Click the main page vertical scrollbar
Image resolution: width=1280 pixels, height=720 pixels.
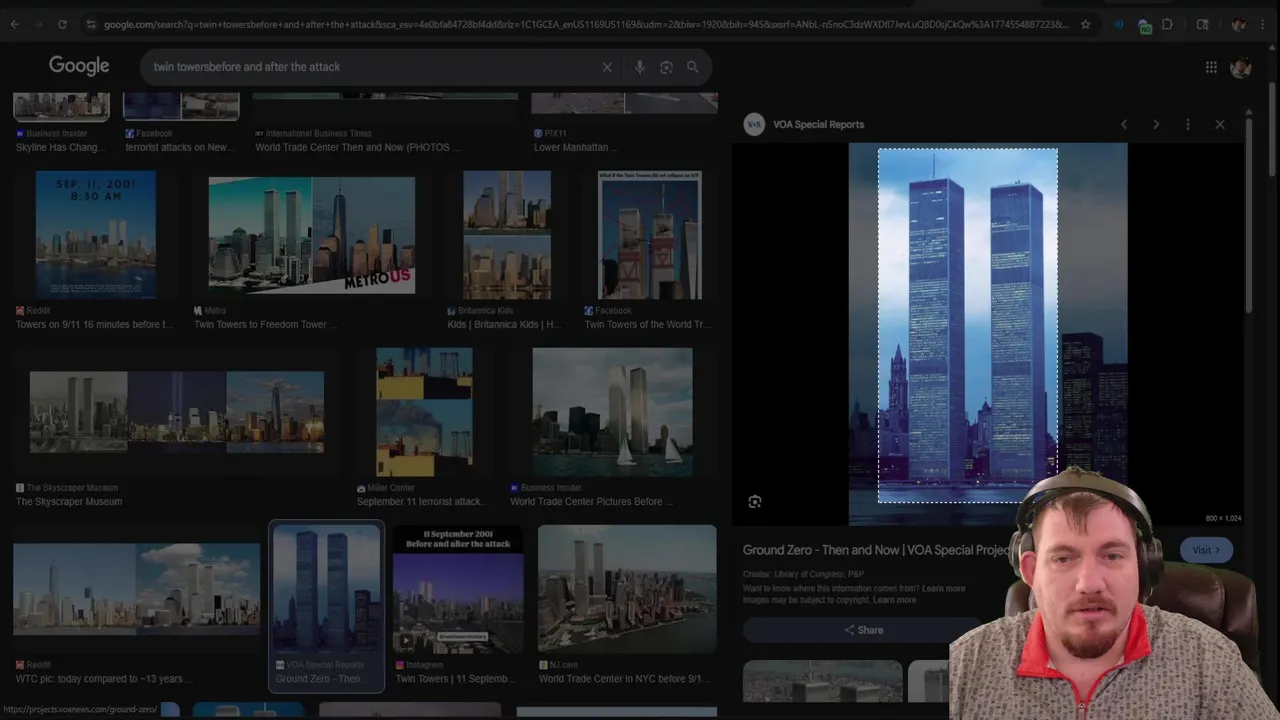click(1273, 130)
